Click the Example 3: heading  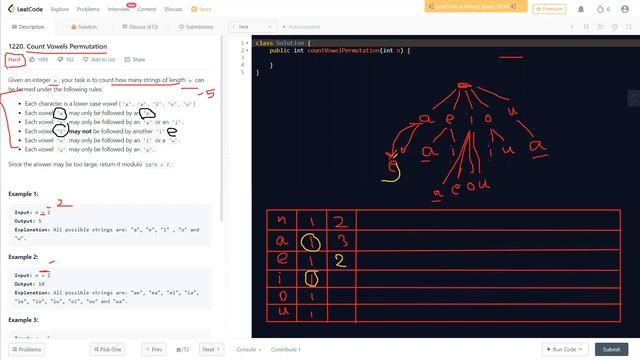point(23,320)
